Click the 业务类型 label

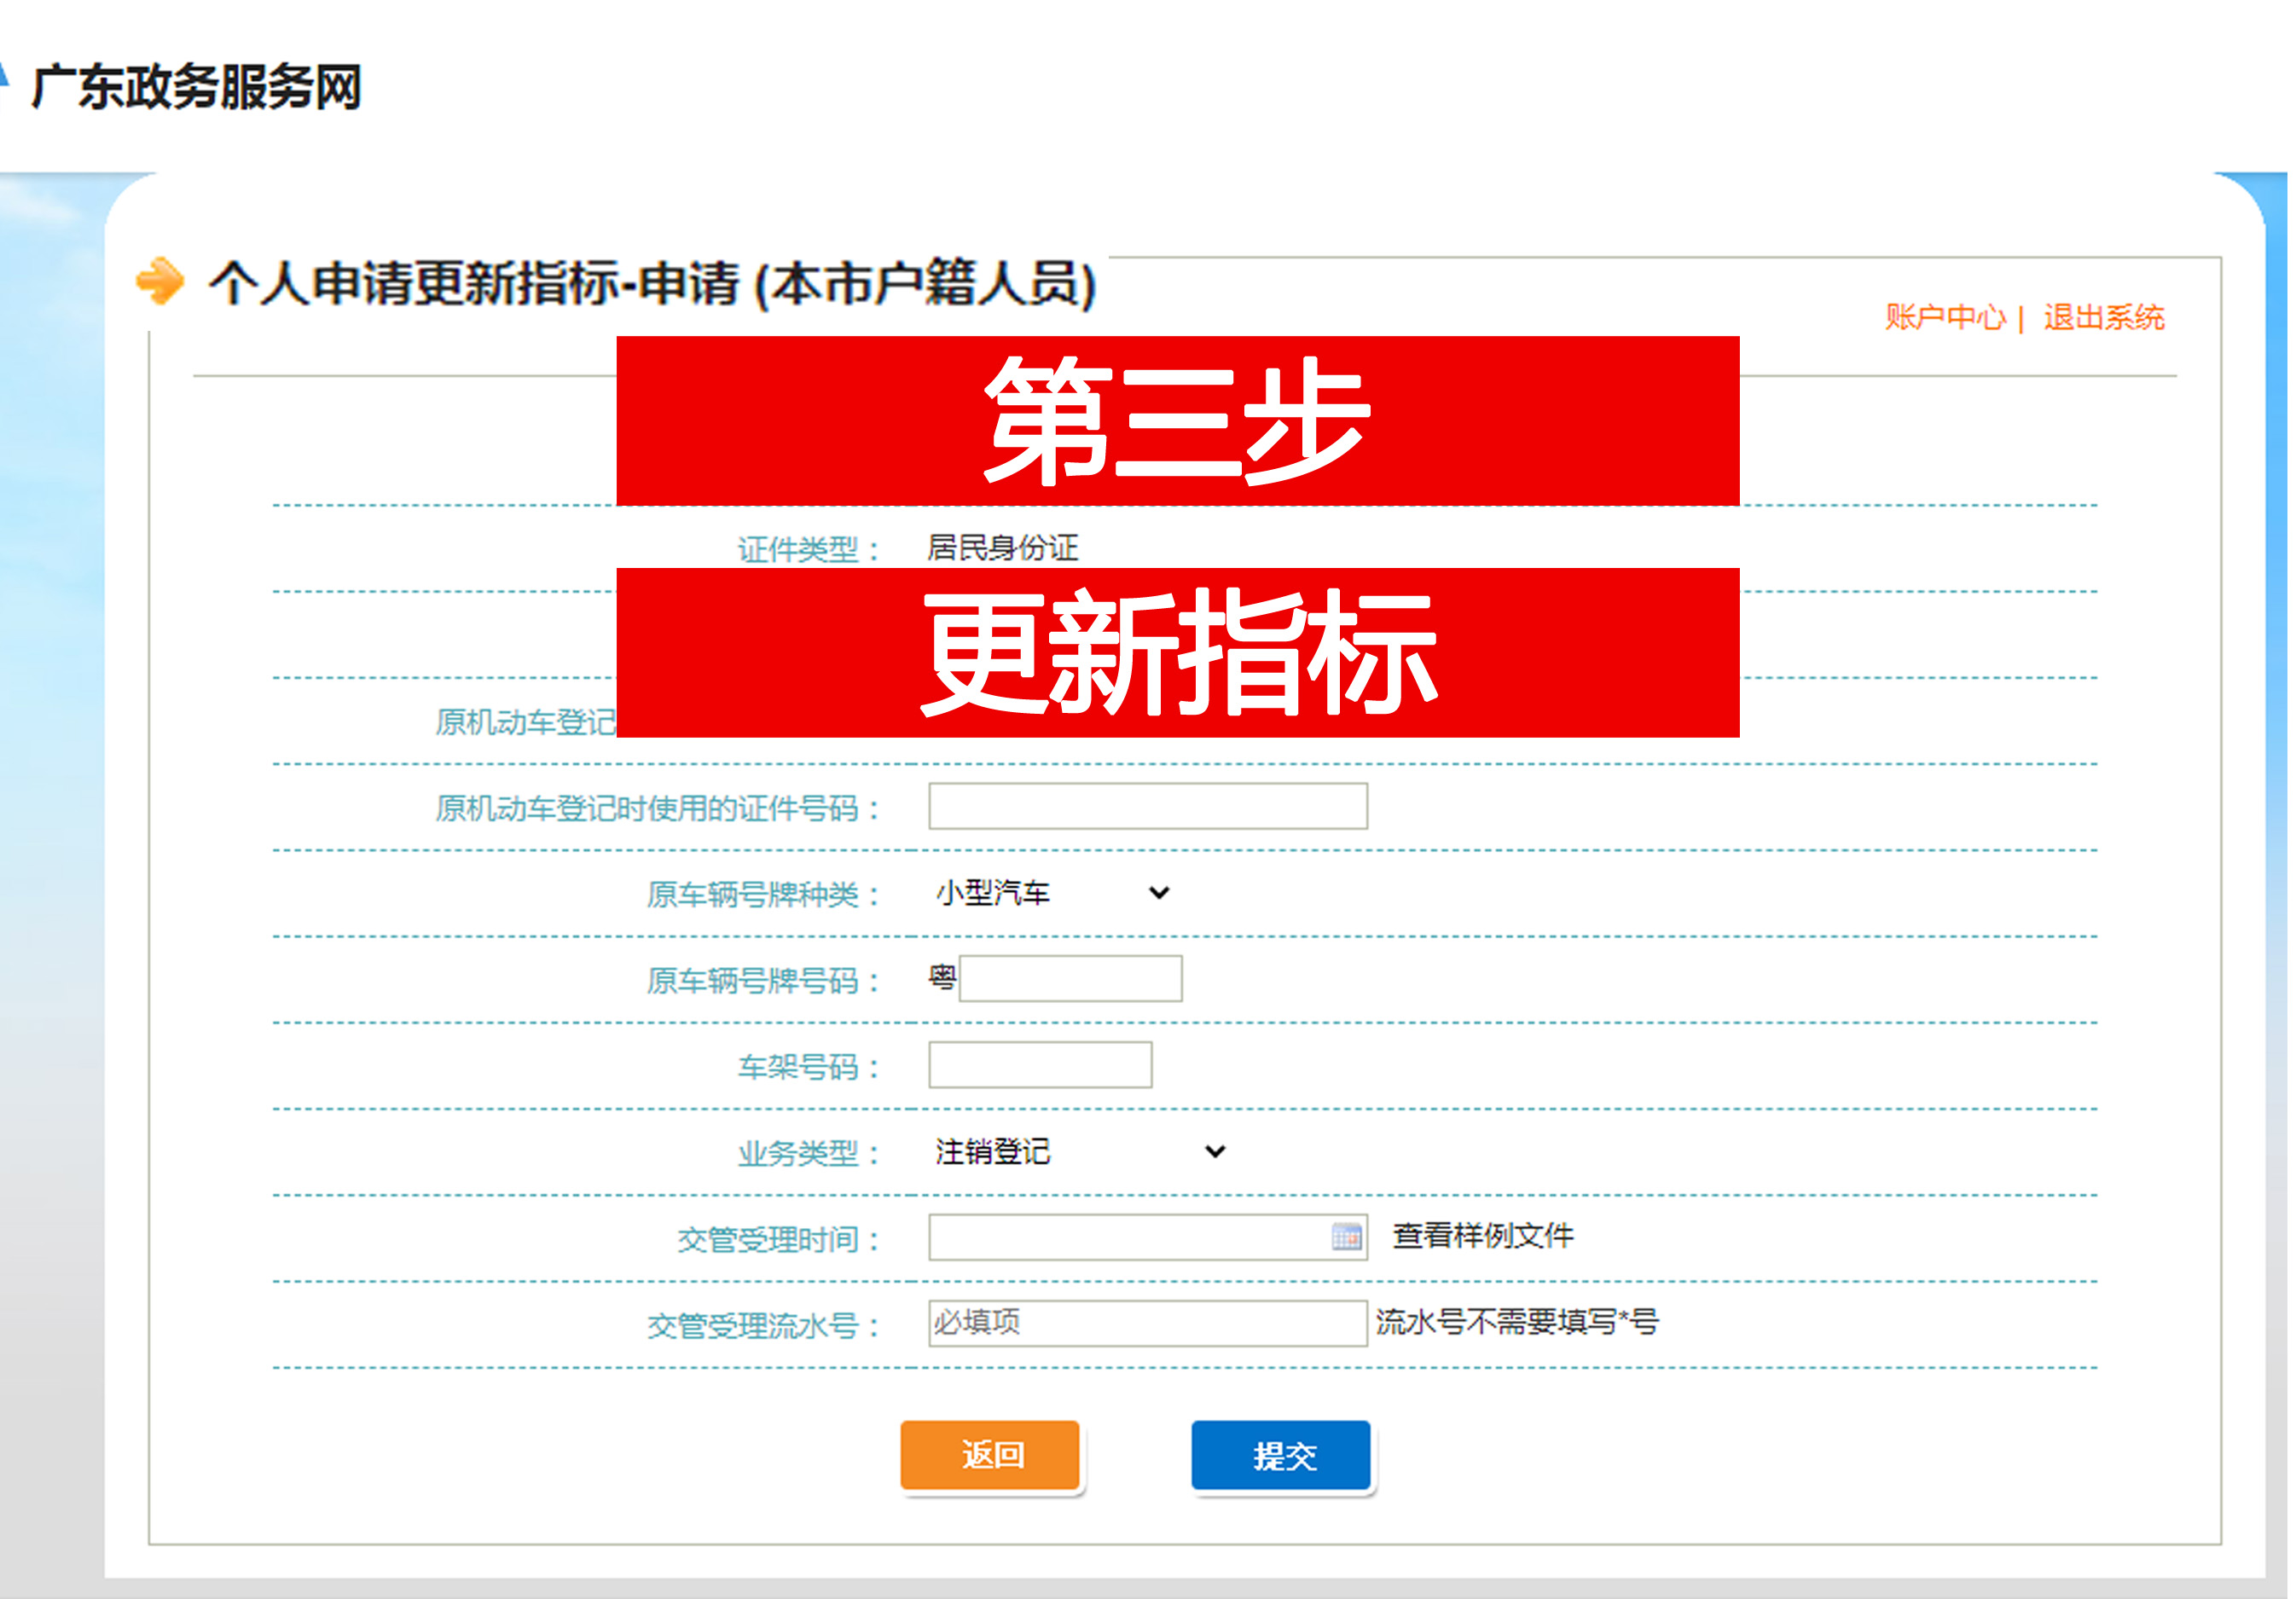coord(808,1153)
